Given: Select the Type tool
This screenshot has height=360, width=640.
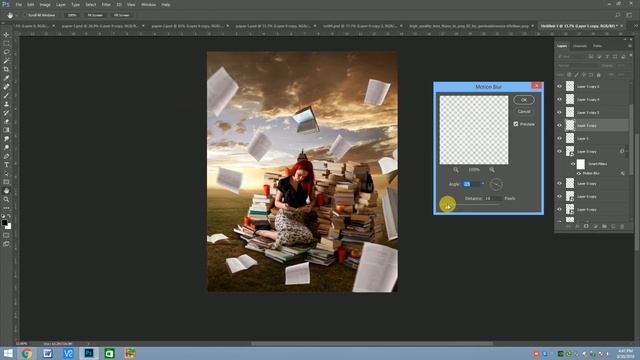Looking at the screenshot, I should tap(6, 165).
